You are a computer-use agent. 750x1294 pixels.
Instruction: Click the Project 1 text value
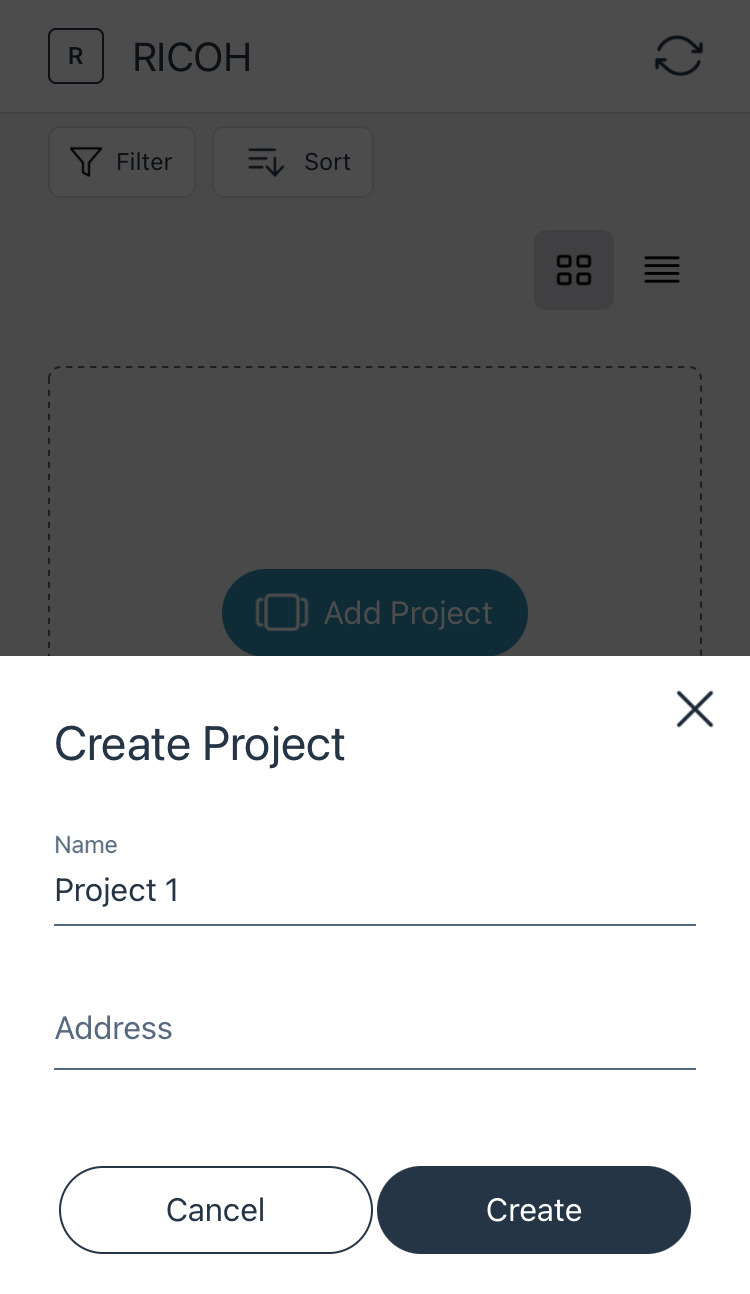tap(117, 890)
